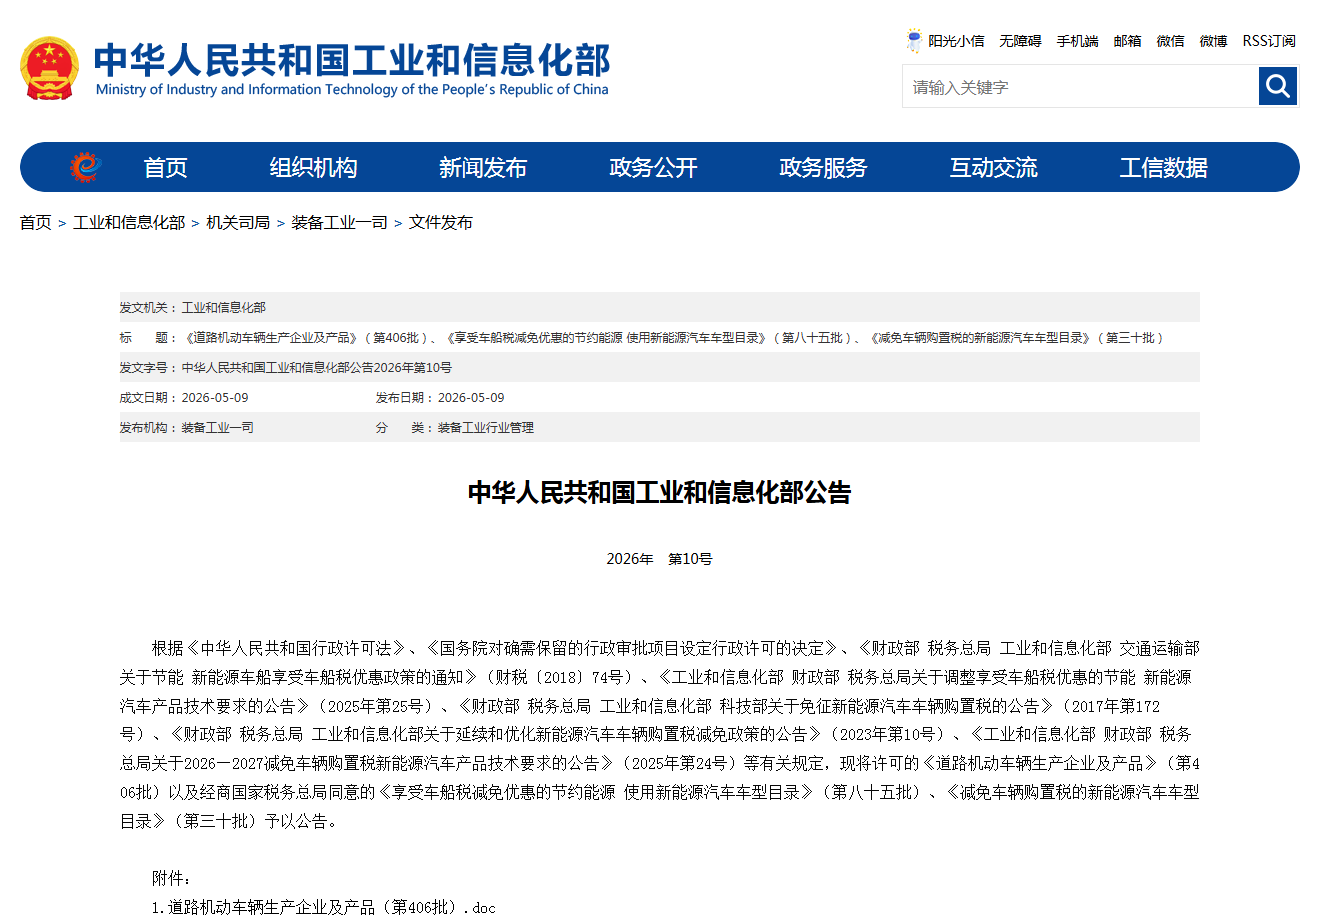
Task: Open attachment 道路机动车辆生产企业及产品（第406批）.doc
Action: click(323, 908)
